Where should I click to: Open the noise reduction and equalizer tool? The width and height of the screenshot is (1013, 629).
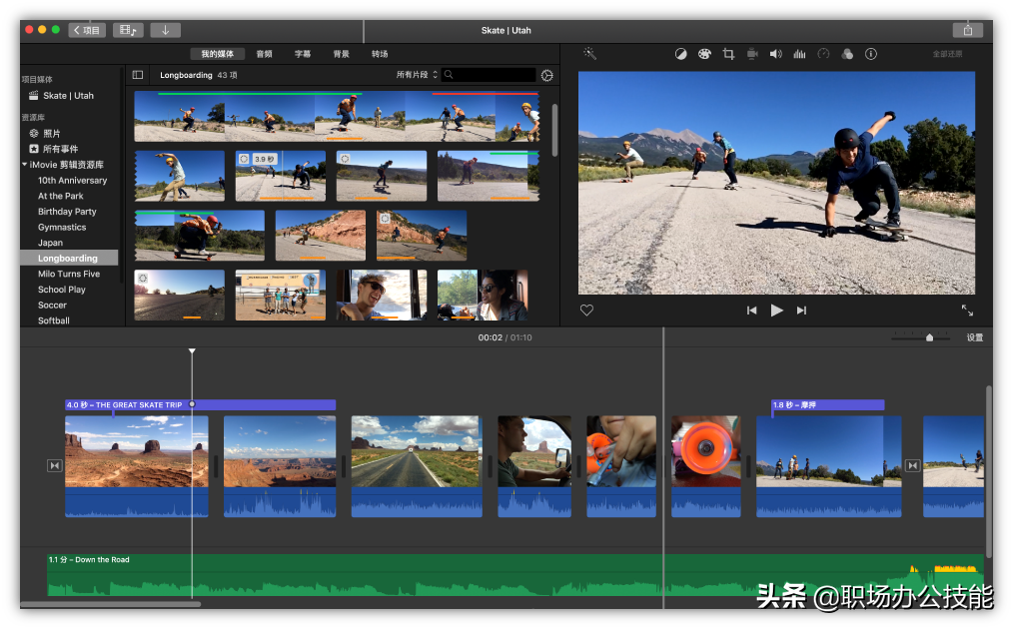(799, 54)
